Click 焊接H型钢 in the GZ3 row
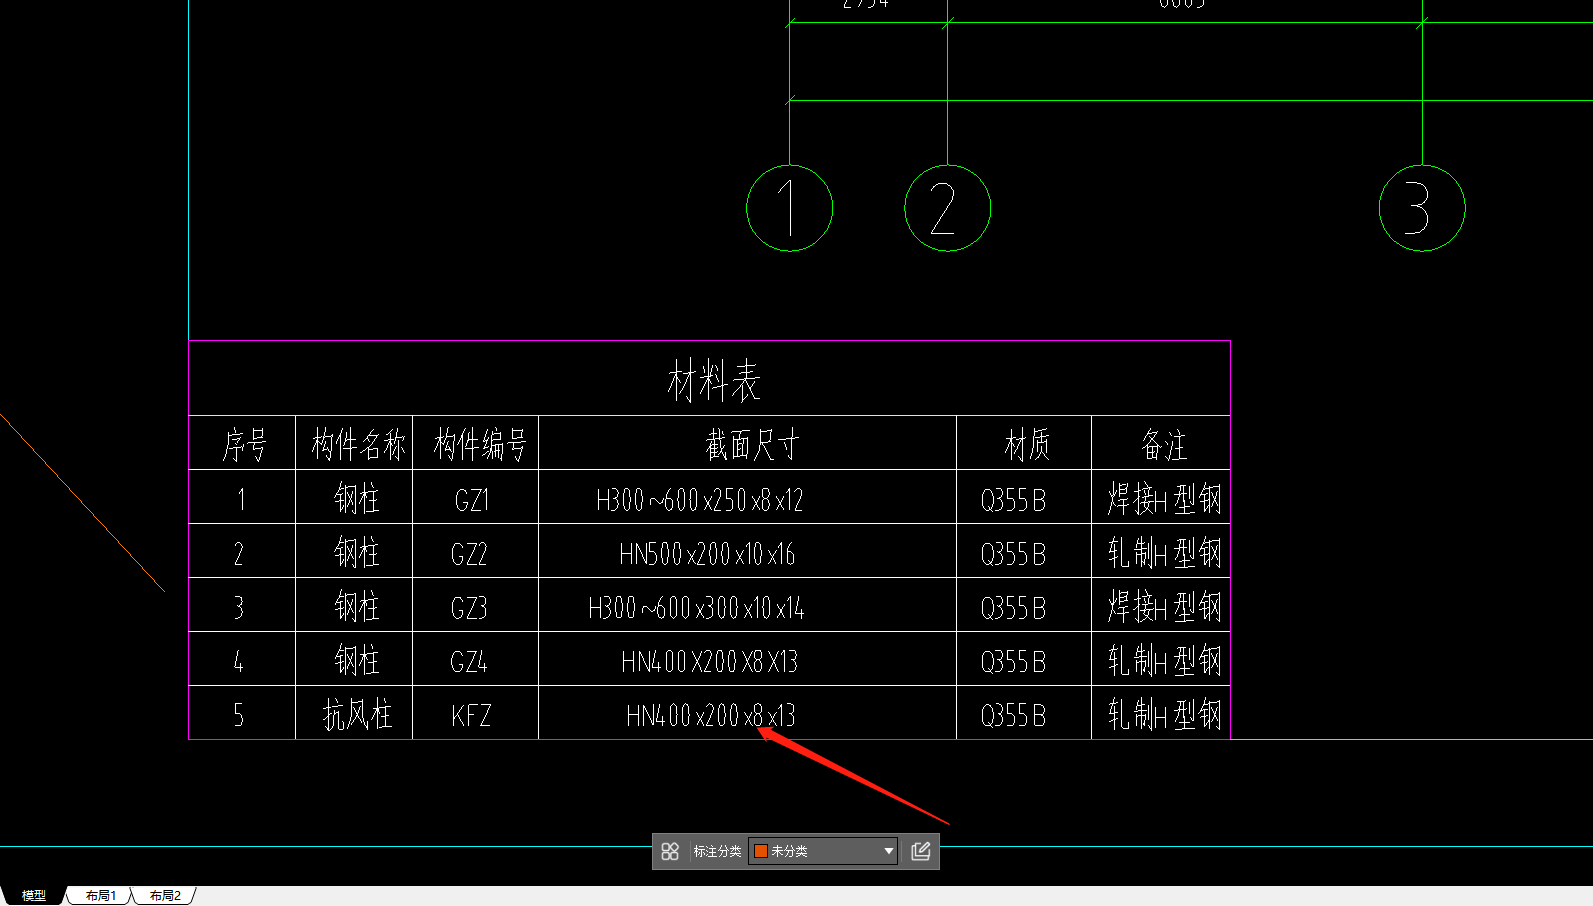This screenshot has width=1593, height=906. tap(1164, 606)
